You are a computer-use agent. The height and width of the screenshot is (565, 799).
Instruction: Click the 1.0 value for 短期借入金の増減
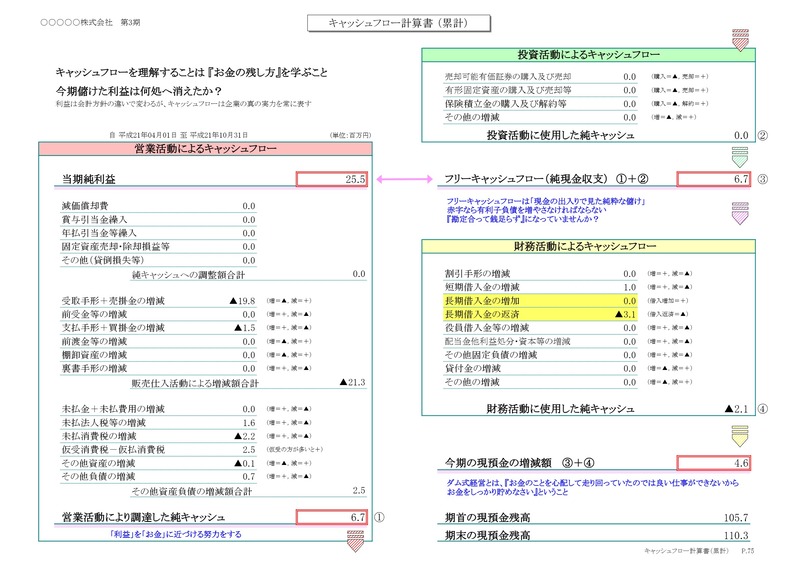630,287
